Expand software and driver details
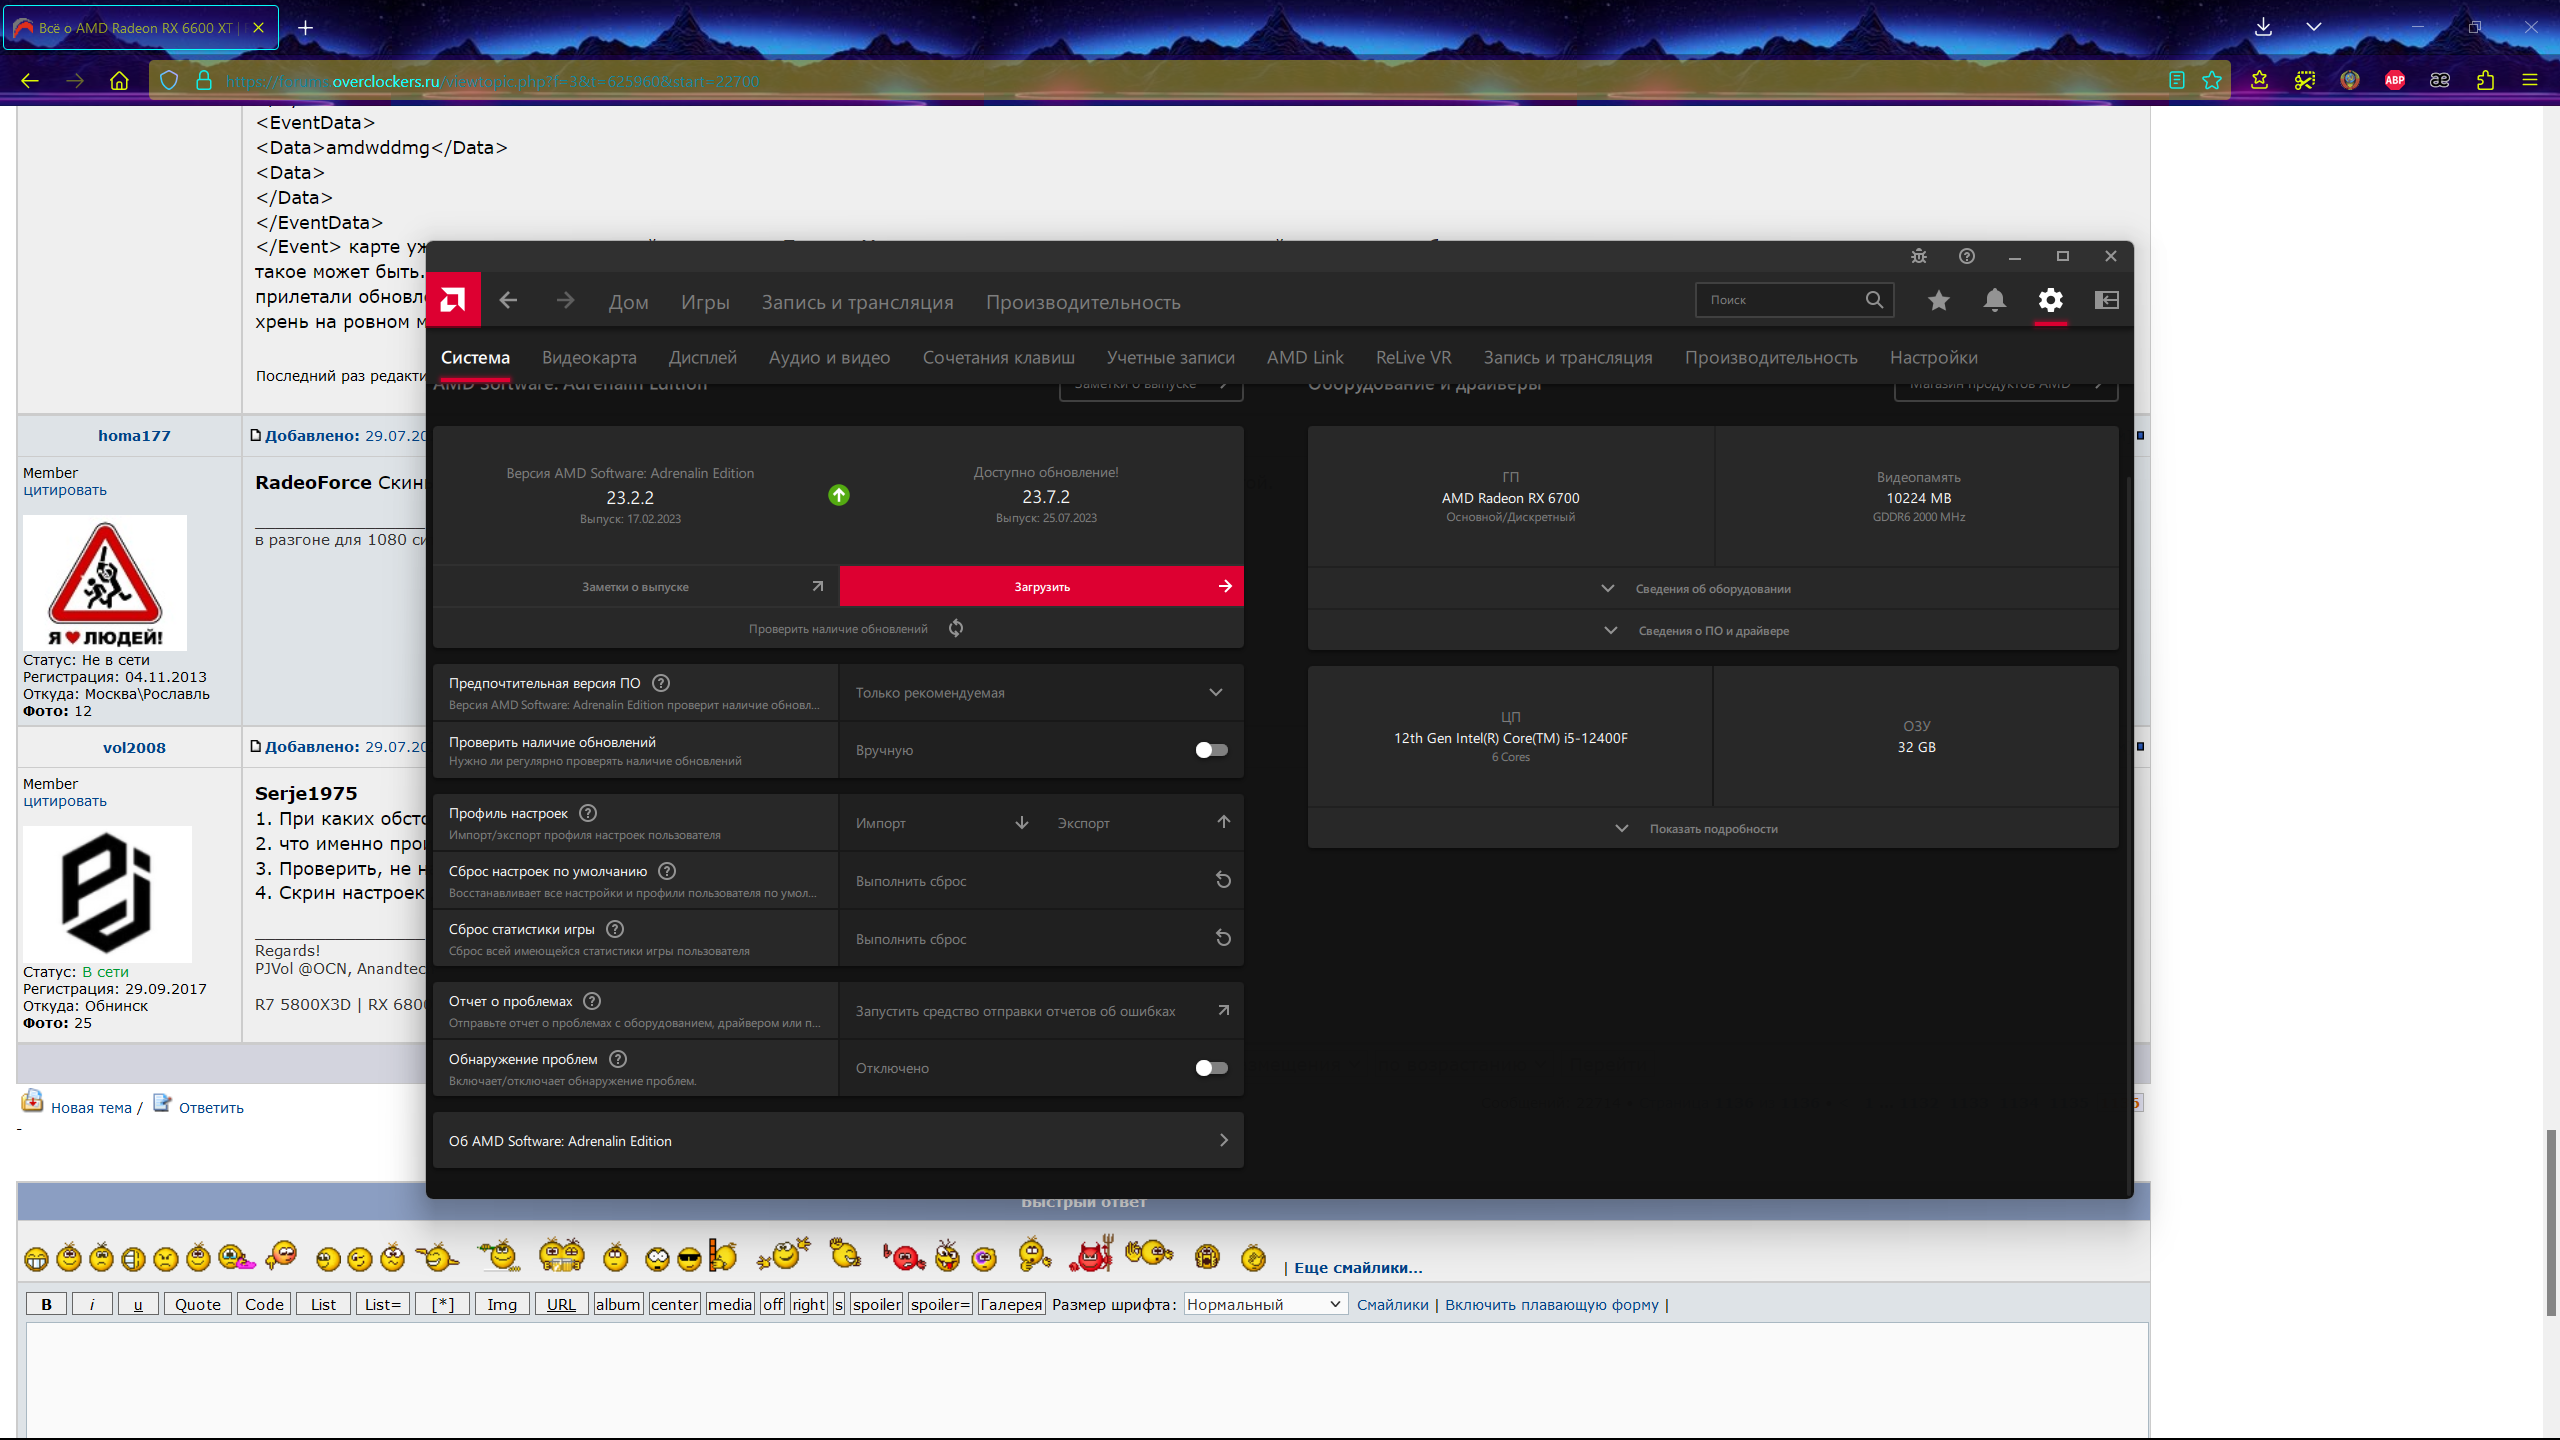2560x1440 pixels. 1712,631
